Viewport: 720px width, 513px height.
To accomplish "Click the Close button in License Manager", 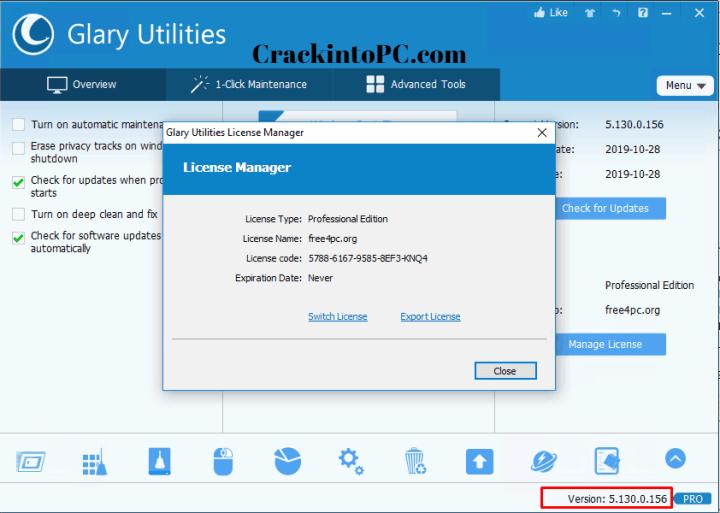I will click(x=505, y=371).
